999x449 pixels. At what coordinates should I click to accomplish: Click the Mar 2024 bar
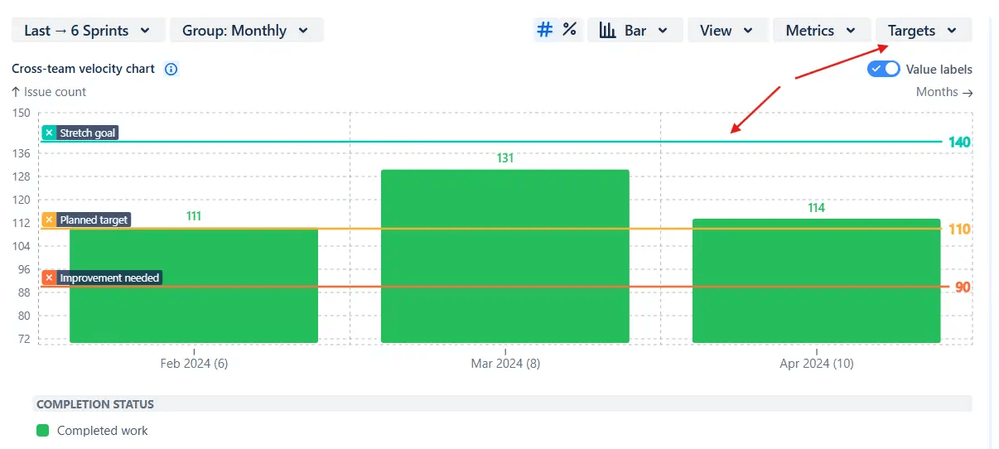[x=505, y=256]
